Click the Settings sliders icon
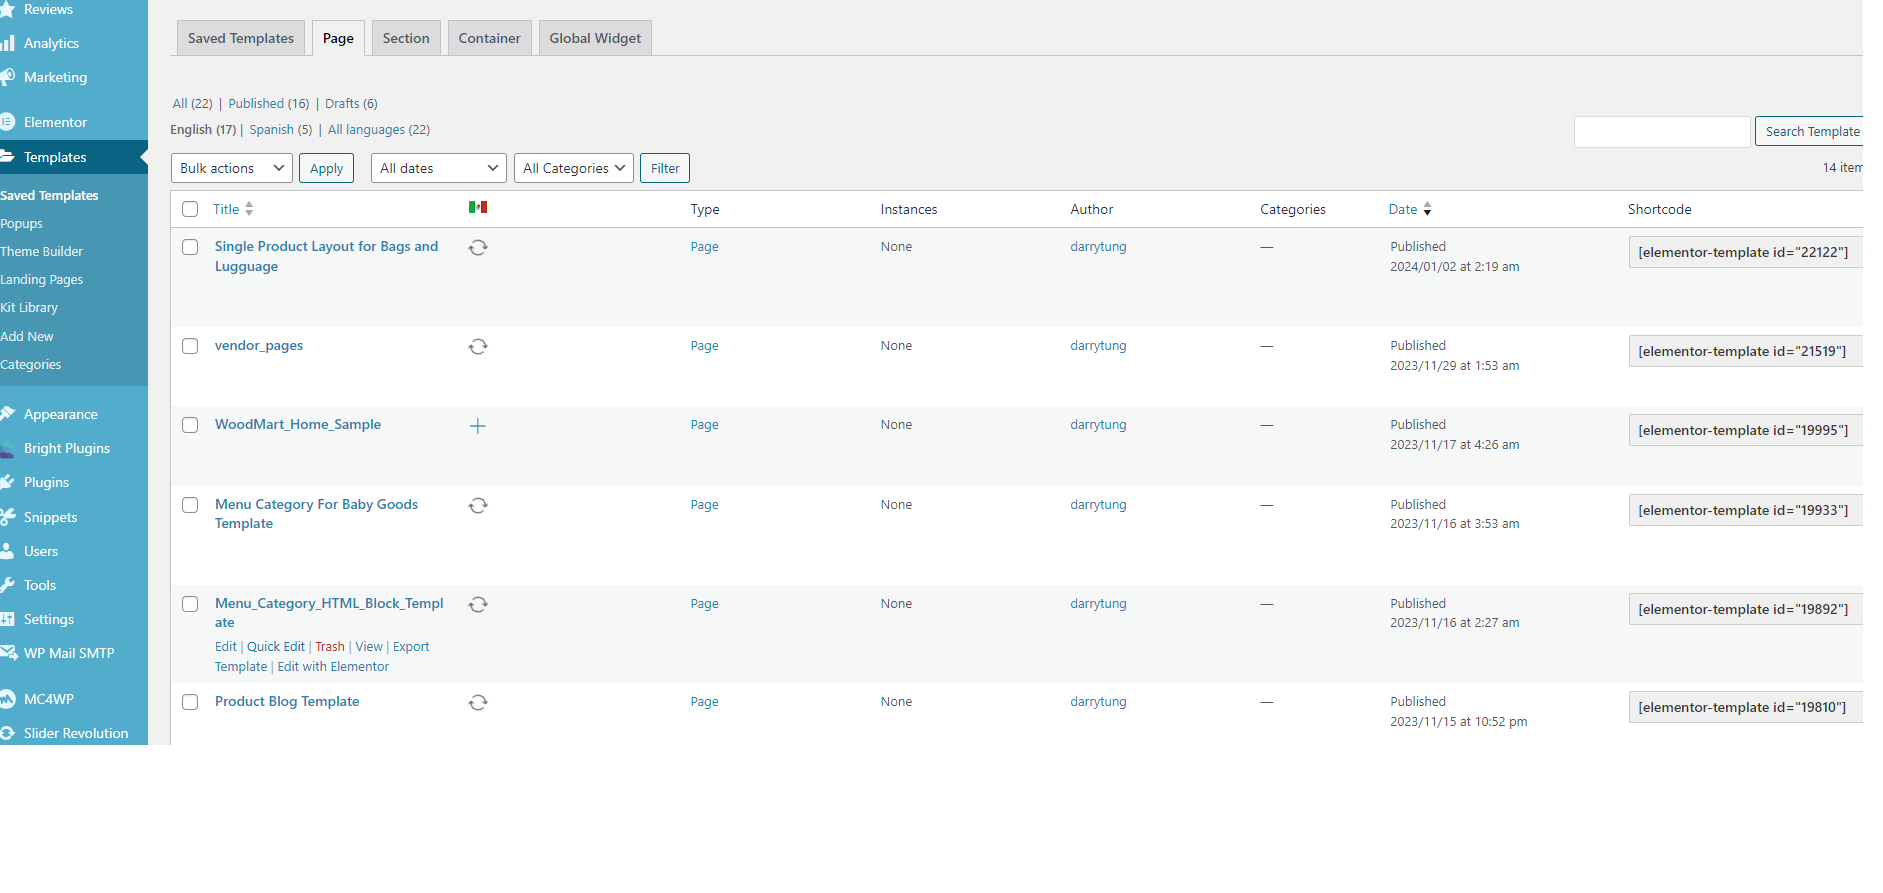This screenshot has width=1883, height=893. [x=7, y=619]
